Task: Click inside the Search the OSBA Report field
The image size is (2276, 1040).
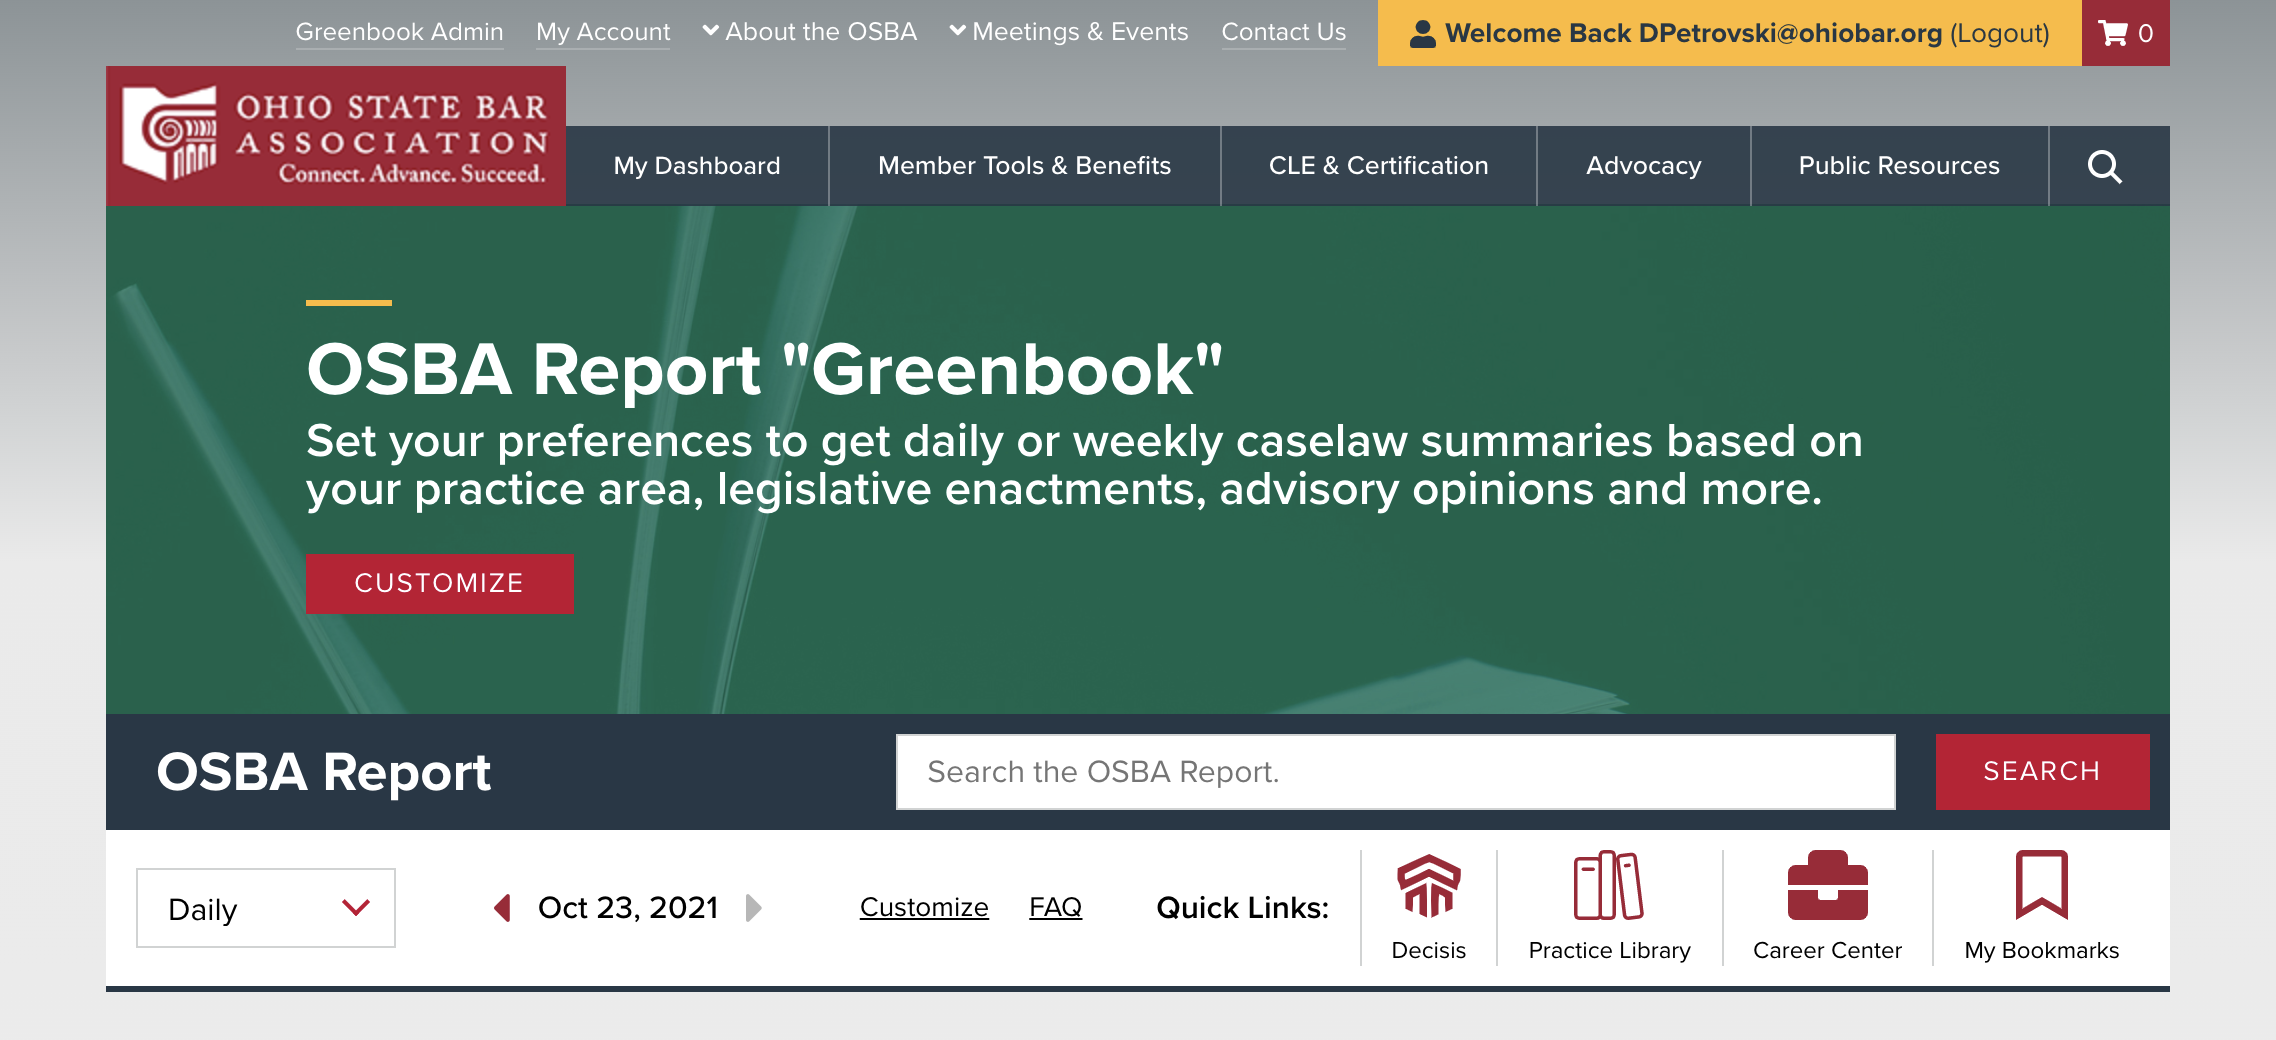Action: tap(1394, 771)
